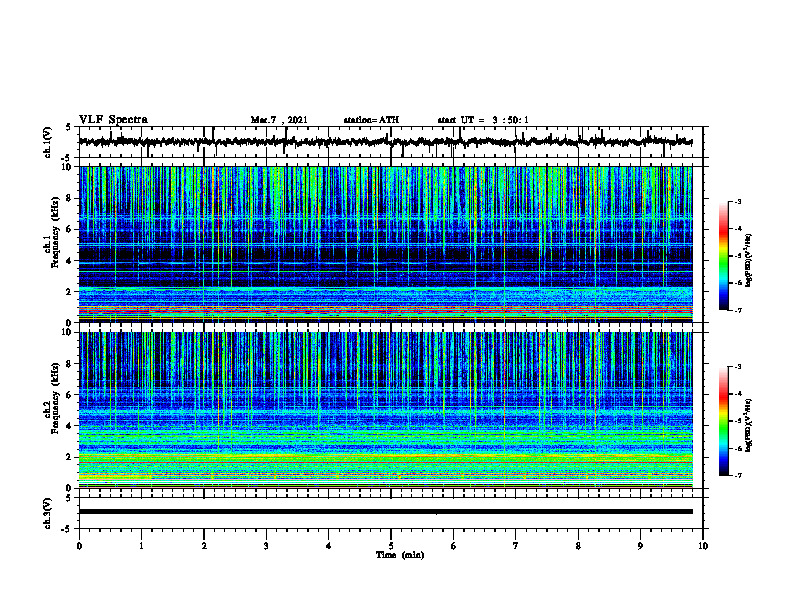The image size is (792, 612).
Task: Click the "3" tick on the time axis
Action: 266,546
